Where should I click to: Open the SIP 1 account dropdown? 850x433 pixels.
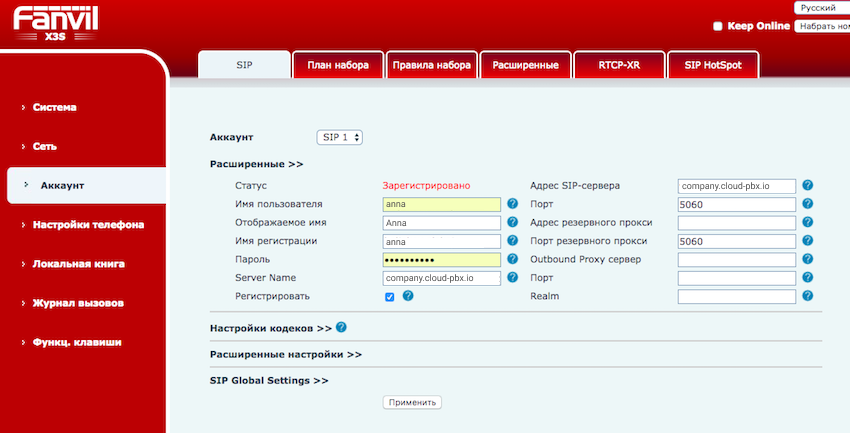tap(340, 137)
